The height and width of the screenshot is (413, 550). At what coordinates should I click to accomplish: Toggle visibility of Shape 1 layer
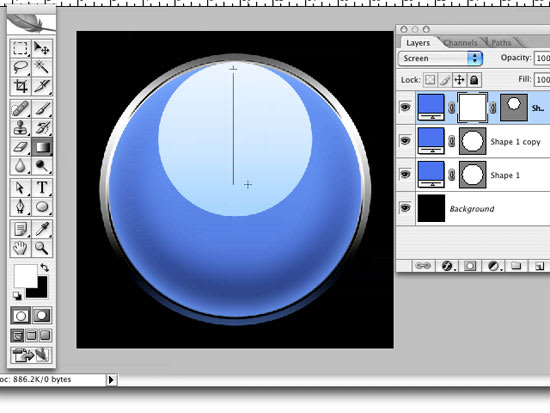405,174
